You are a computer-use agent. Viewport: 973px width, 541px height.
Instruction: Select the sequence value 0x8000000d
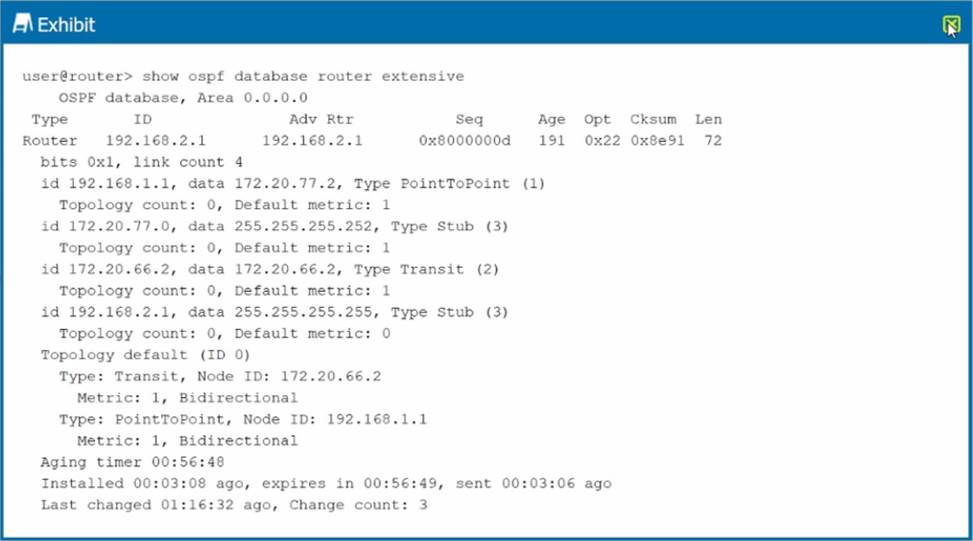click(x=465, y=141)
